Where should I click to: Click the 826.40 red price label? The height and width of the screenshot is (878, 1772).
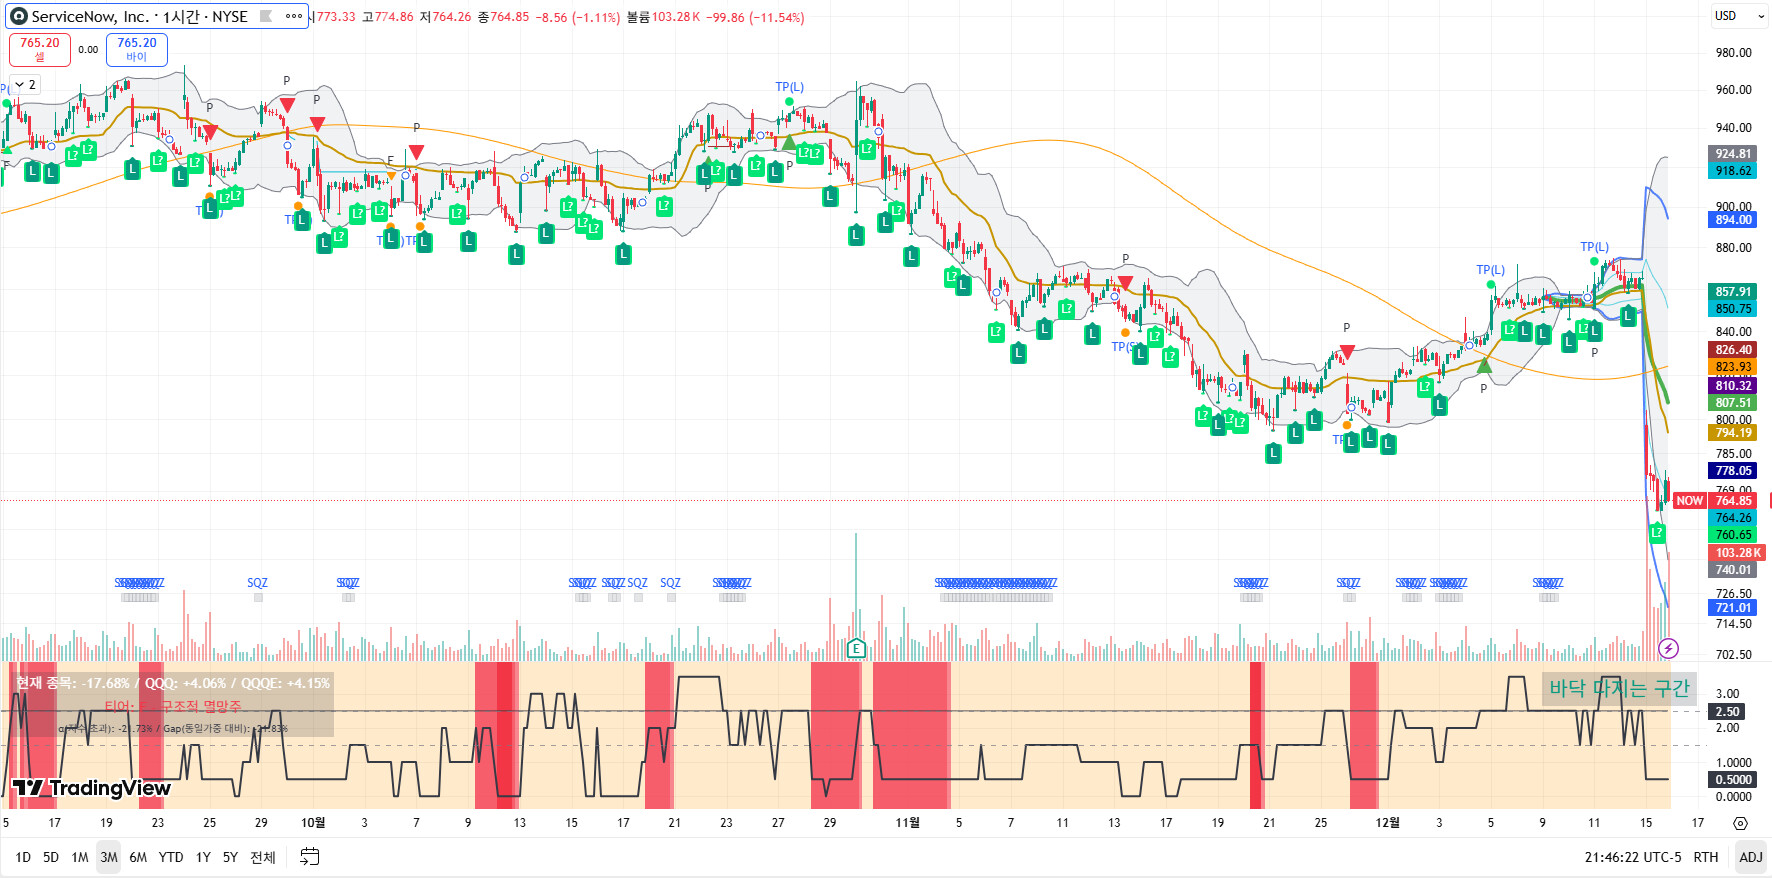coord(1733,350)
